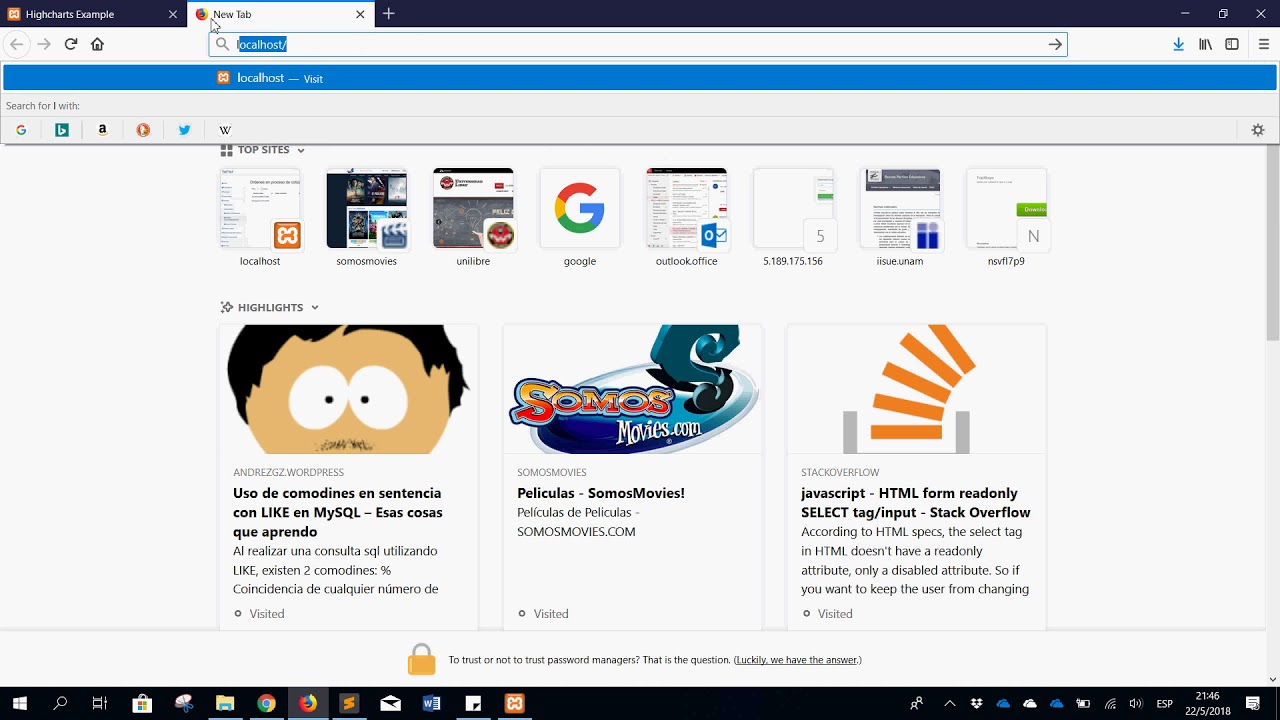Open a new tab with plus button
The image size is (1280, 720).
click(389, 14)
